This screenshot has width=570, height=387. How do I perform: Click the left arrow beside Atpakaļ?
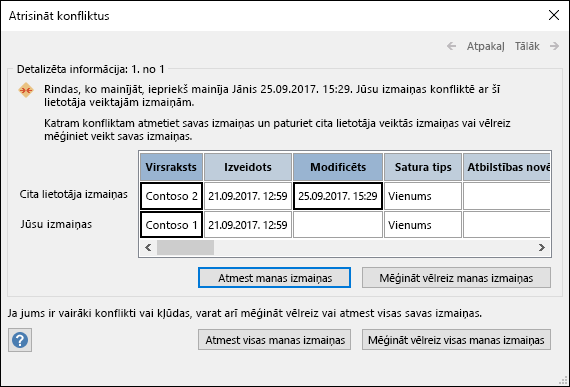point(451,46)
